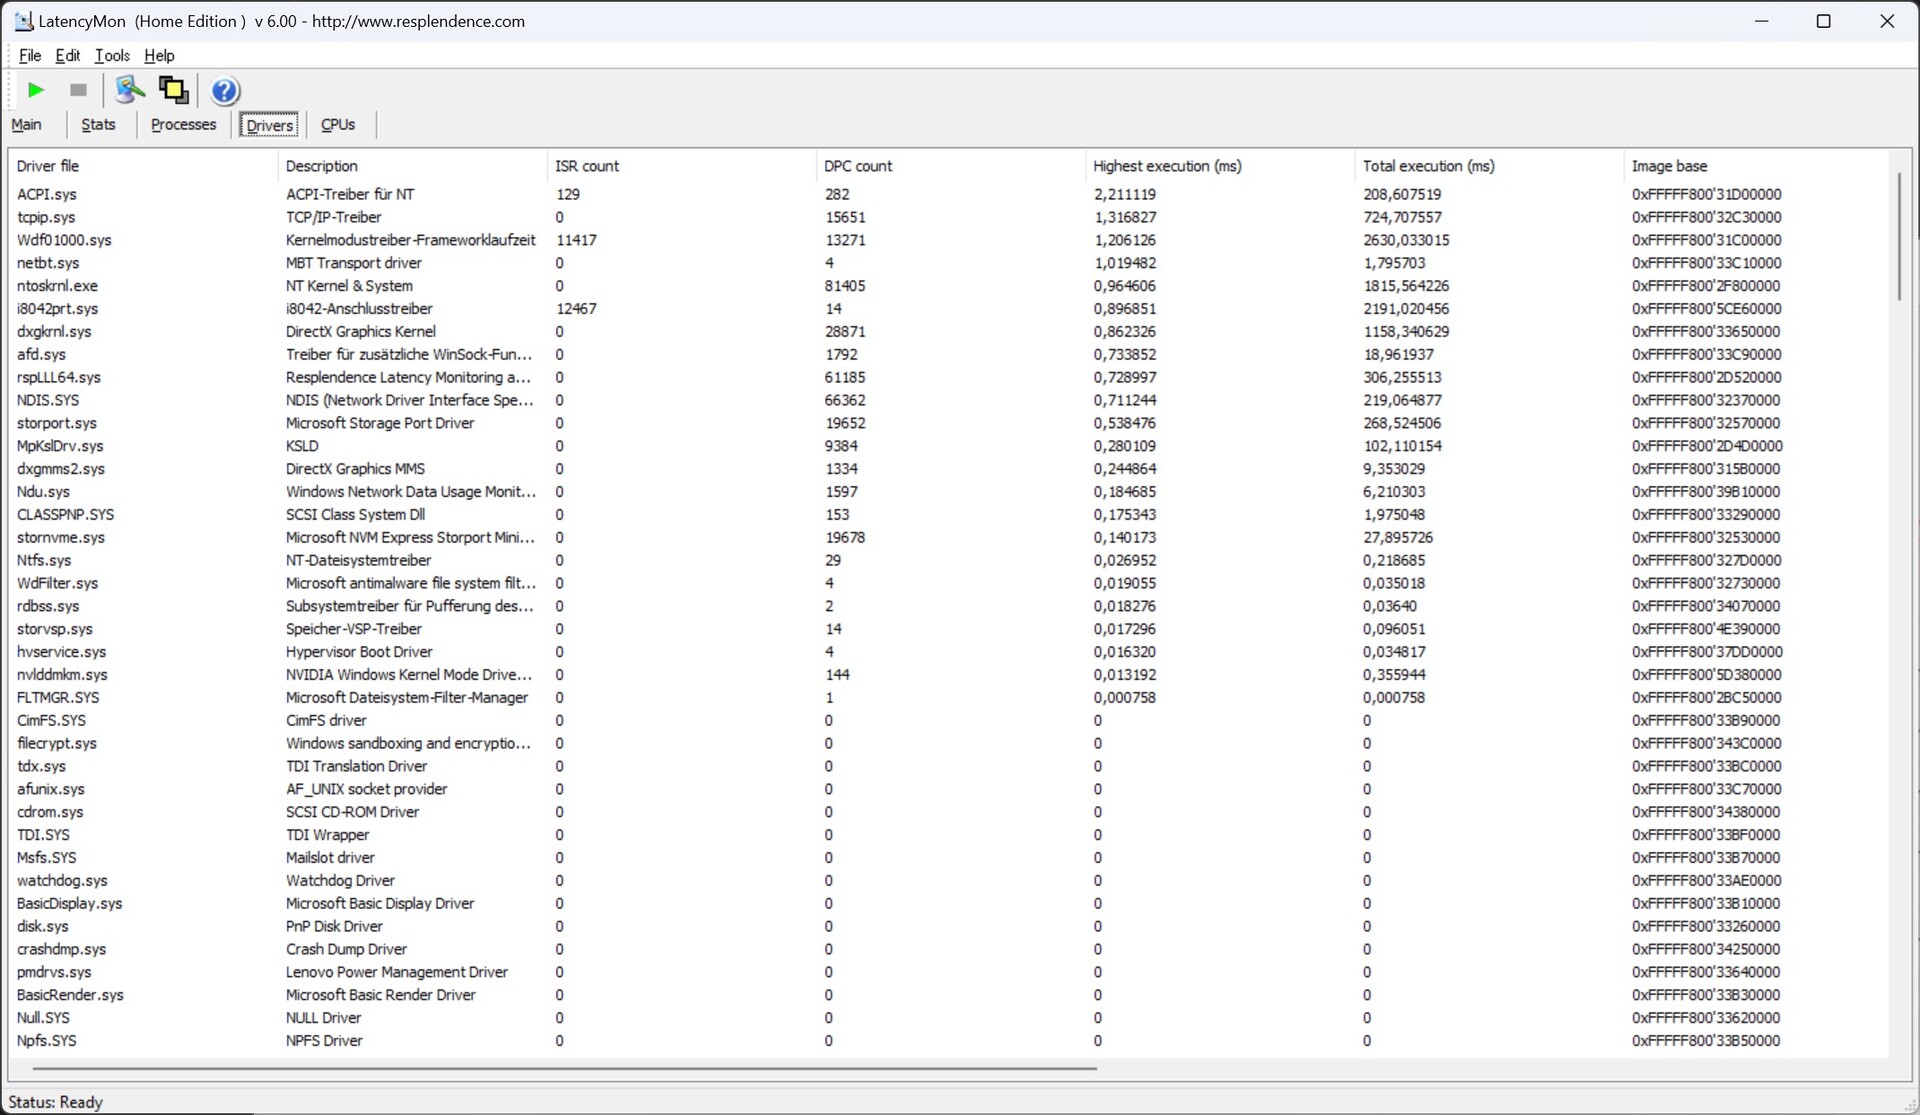Image resolution: width=1920 pixels, height=1115 pixels.
Task: Open help with blue question mark icon
Action: pos(225,91)
